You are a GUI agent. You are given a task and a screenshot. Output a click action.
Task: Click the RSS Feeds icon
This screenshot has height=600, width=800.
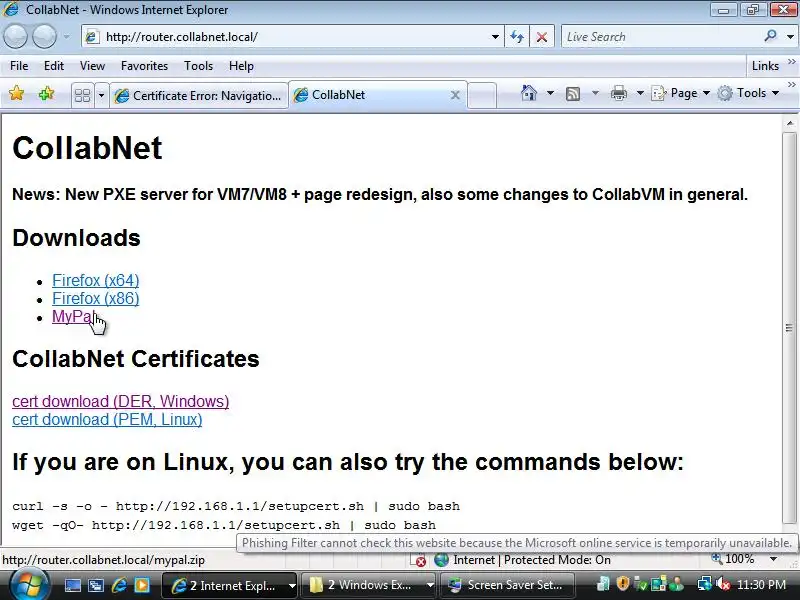(573, 93)
